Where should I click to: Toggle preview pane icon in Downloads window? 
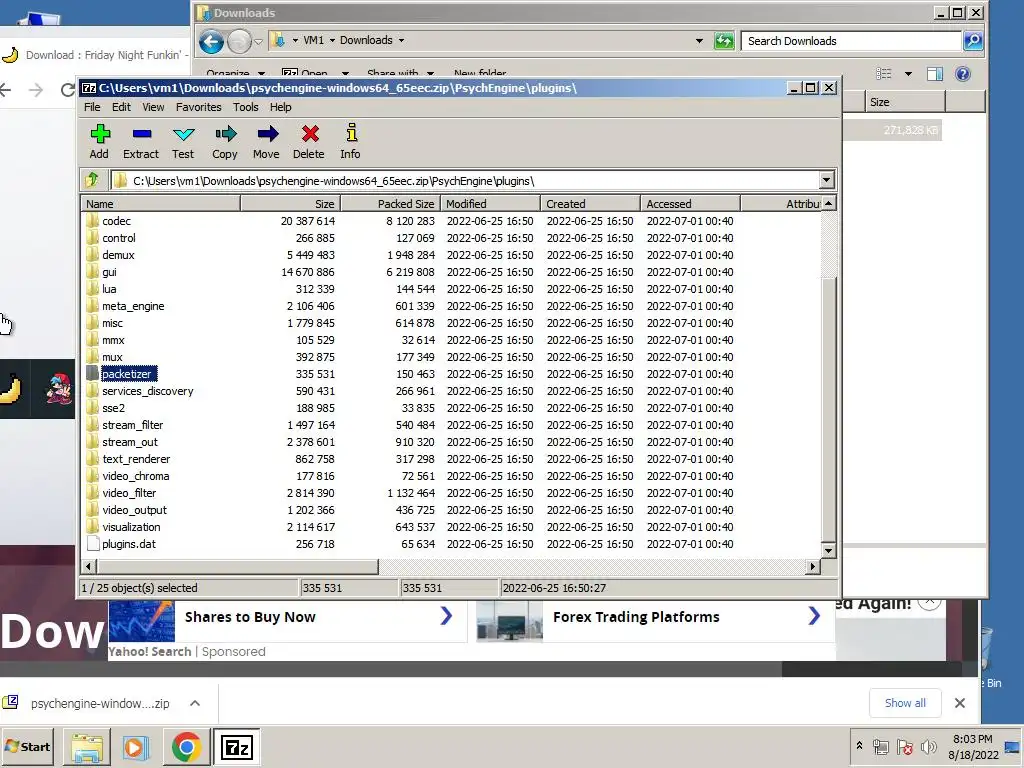click(x=935, y=74)
